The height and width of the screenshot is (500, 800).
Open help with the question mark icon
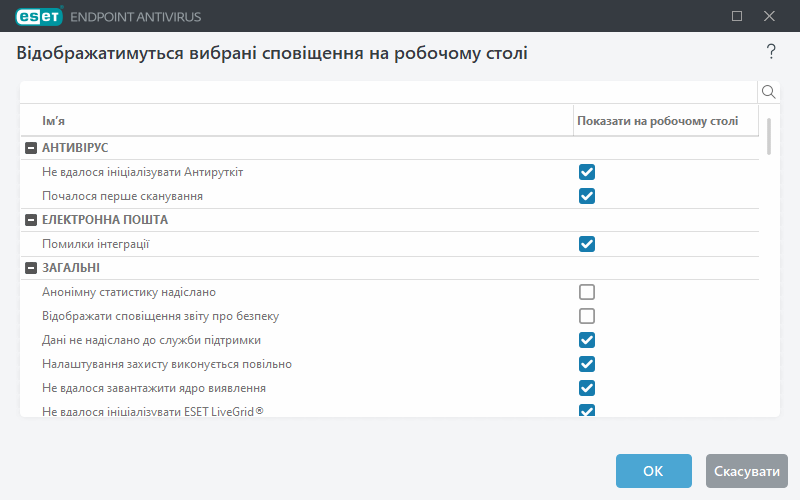pyautogui.click(x=771, y=52)
